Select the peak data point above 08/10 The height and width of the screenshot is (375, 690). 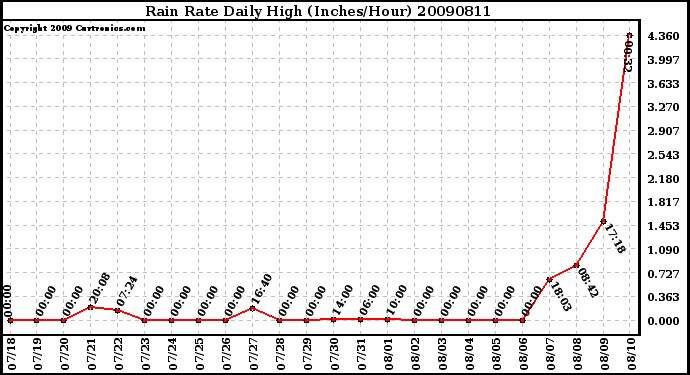[630, 35]
